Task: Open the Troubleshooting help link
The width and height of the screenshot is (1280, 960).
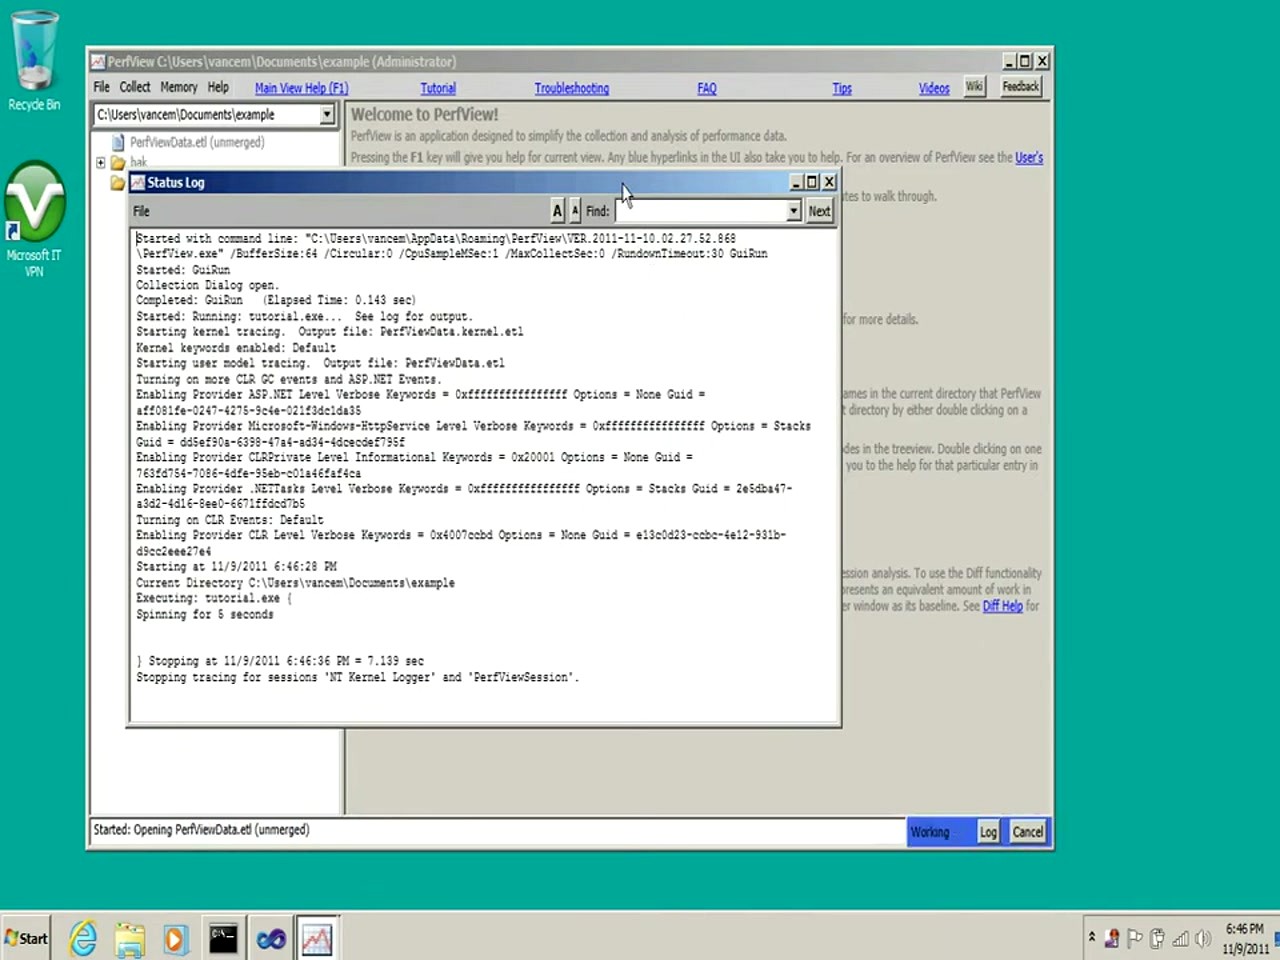Action: [571, 88]
